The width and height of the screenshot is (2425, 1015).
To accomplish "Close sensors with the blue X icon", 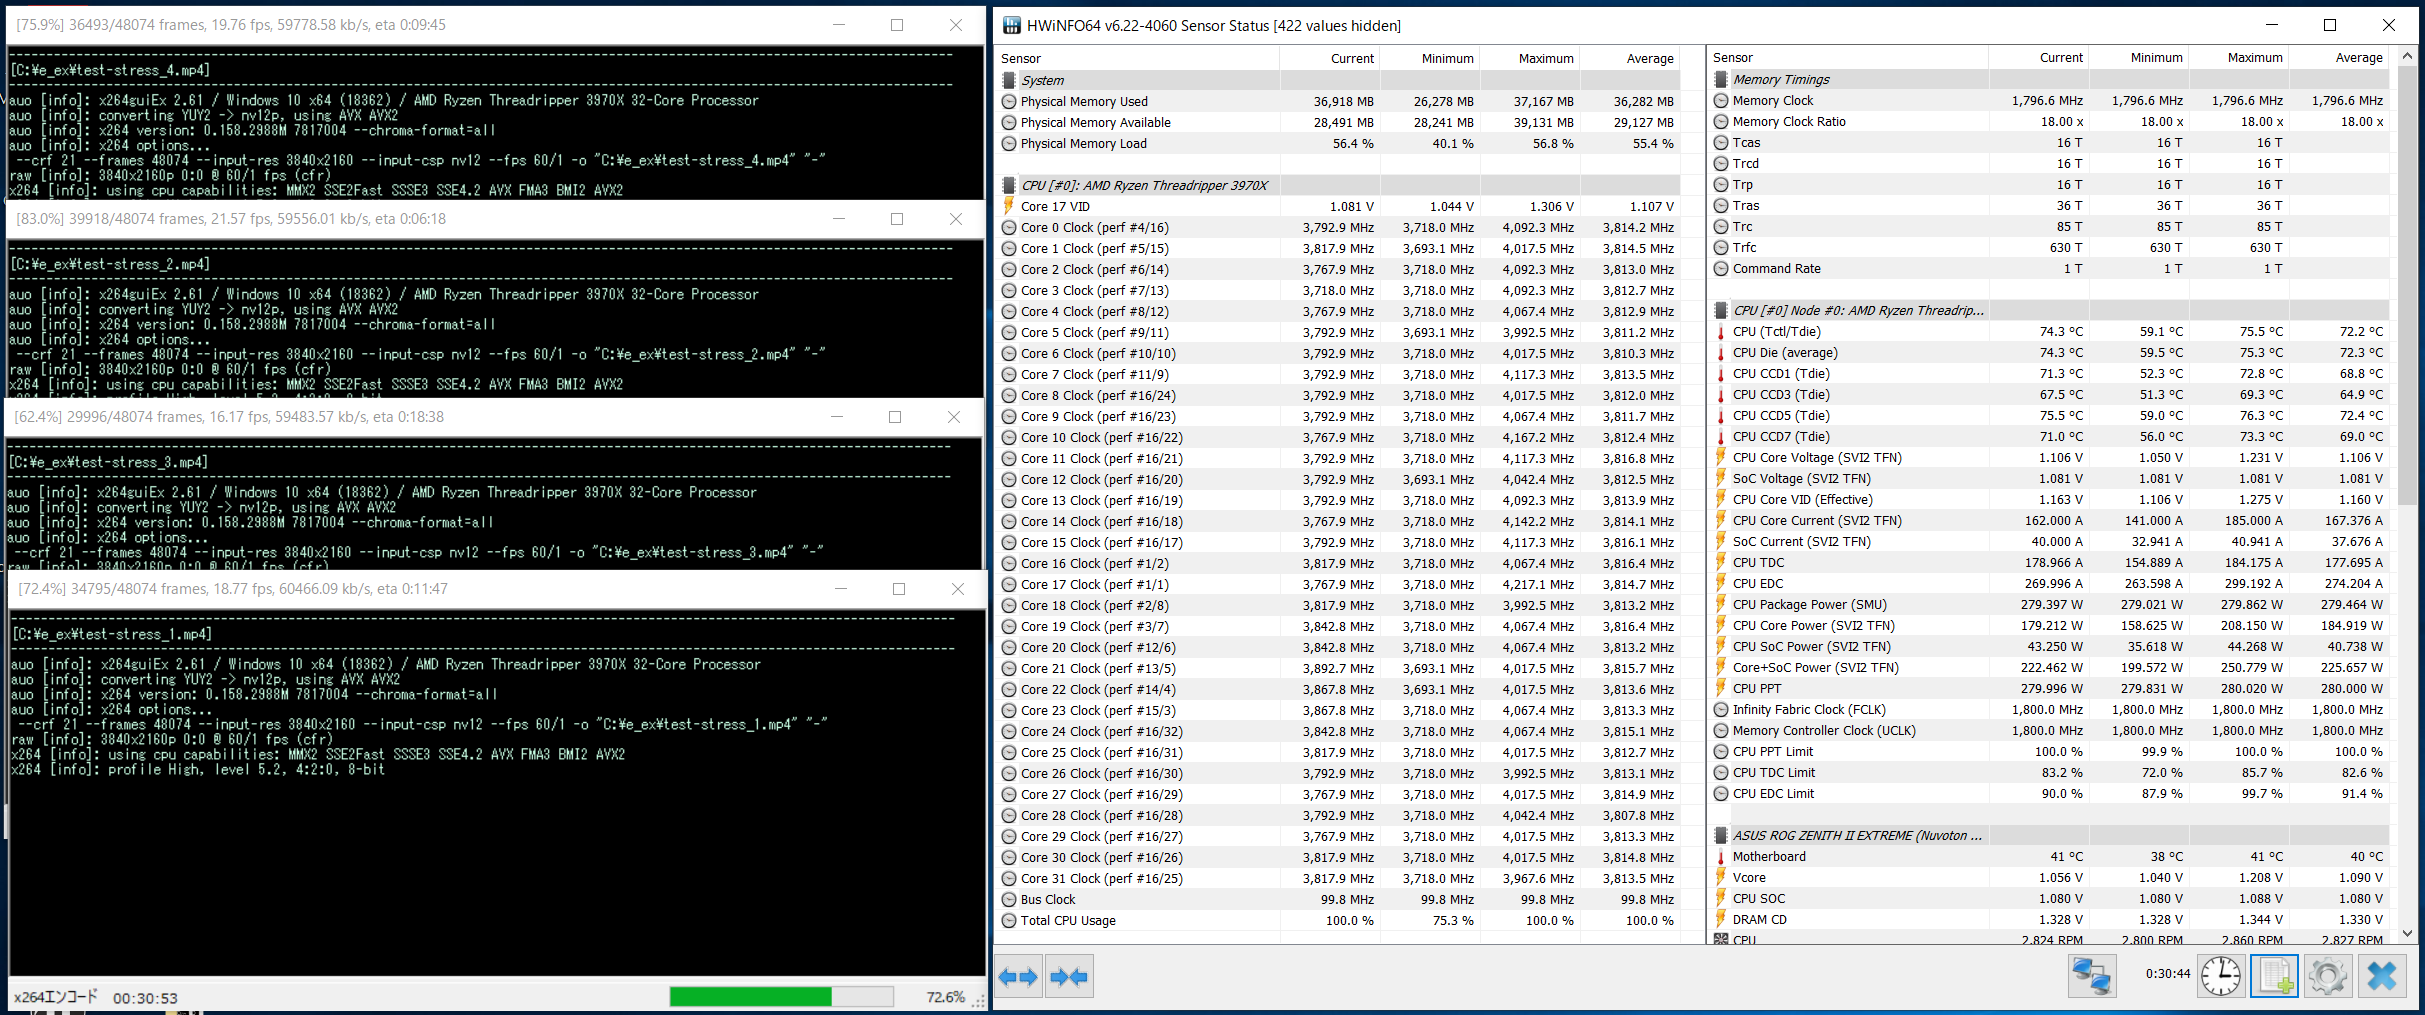I will coord(2382,976).
